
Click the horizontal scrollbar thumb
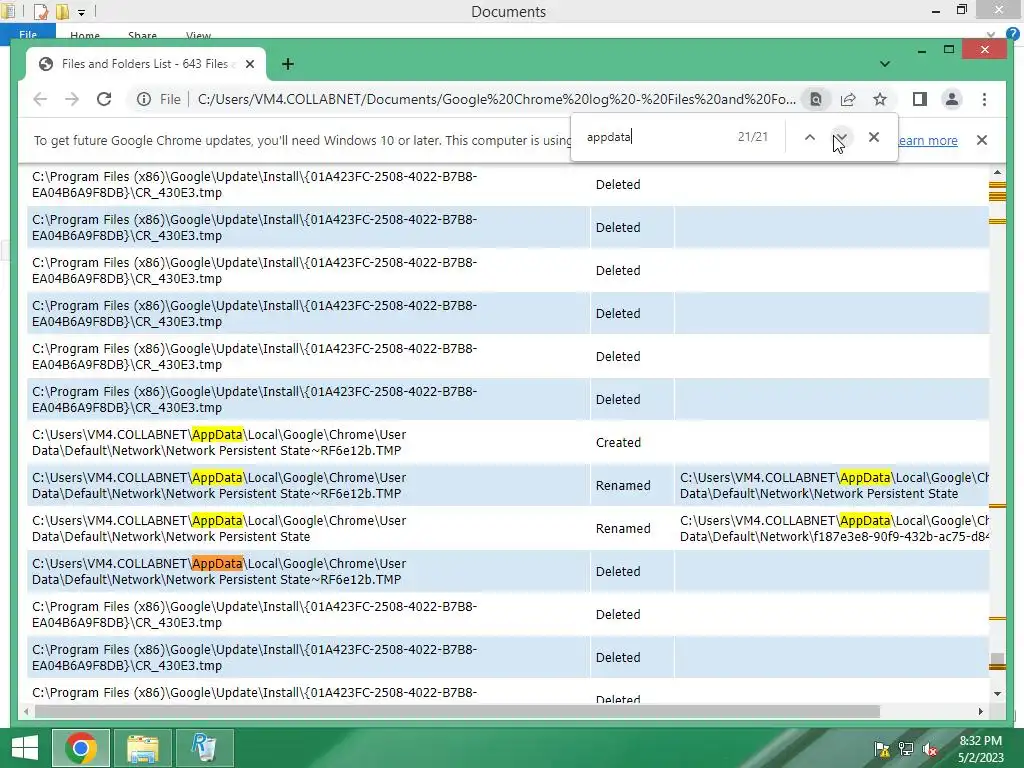click(457, 711)
